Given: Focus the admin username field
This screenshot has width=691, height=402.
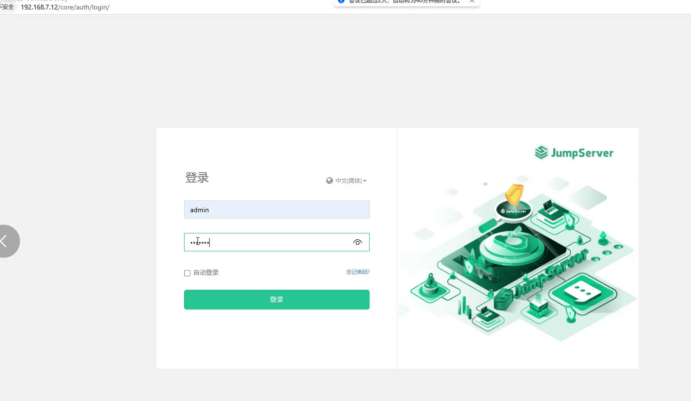Looking at the screenshot, I should [x=277, y=210].
